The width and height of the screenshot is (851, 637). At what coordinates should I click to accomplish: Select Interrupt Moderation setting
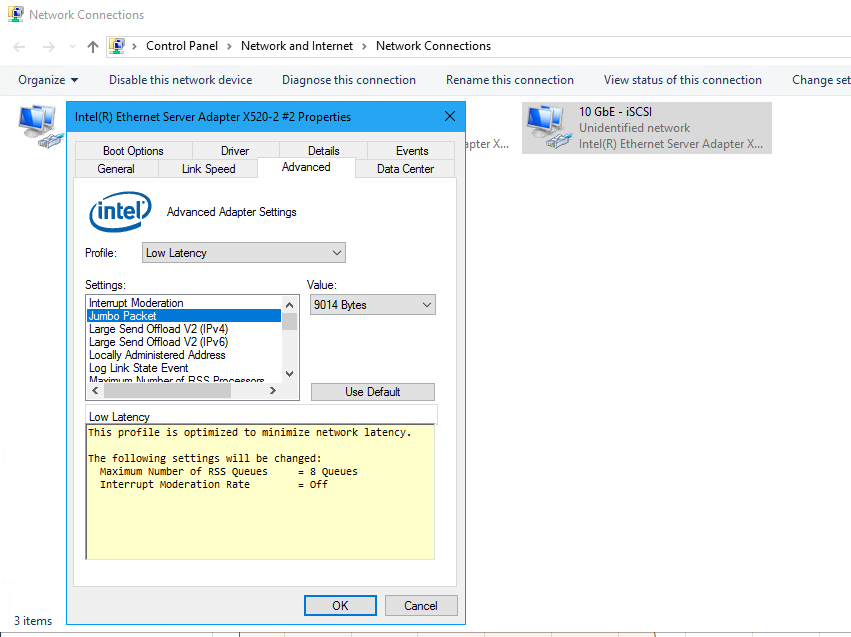(x=184, y=303)
